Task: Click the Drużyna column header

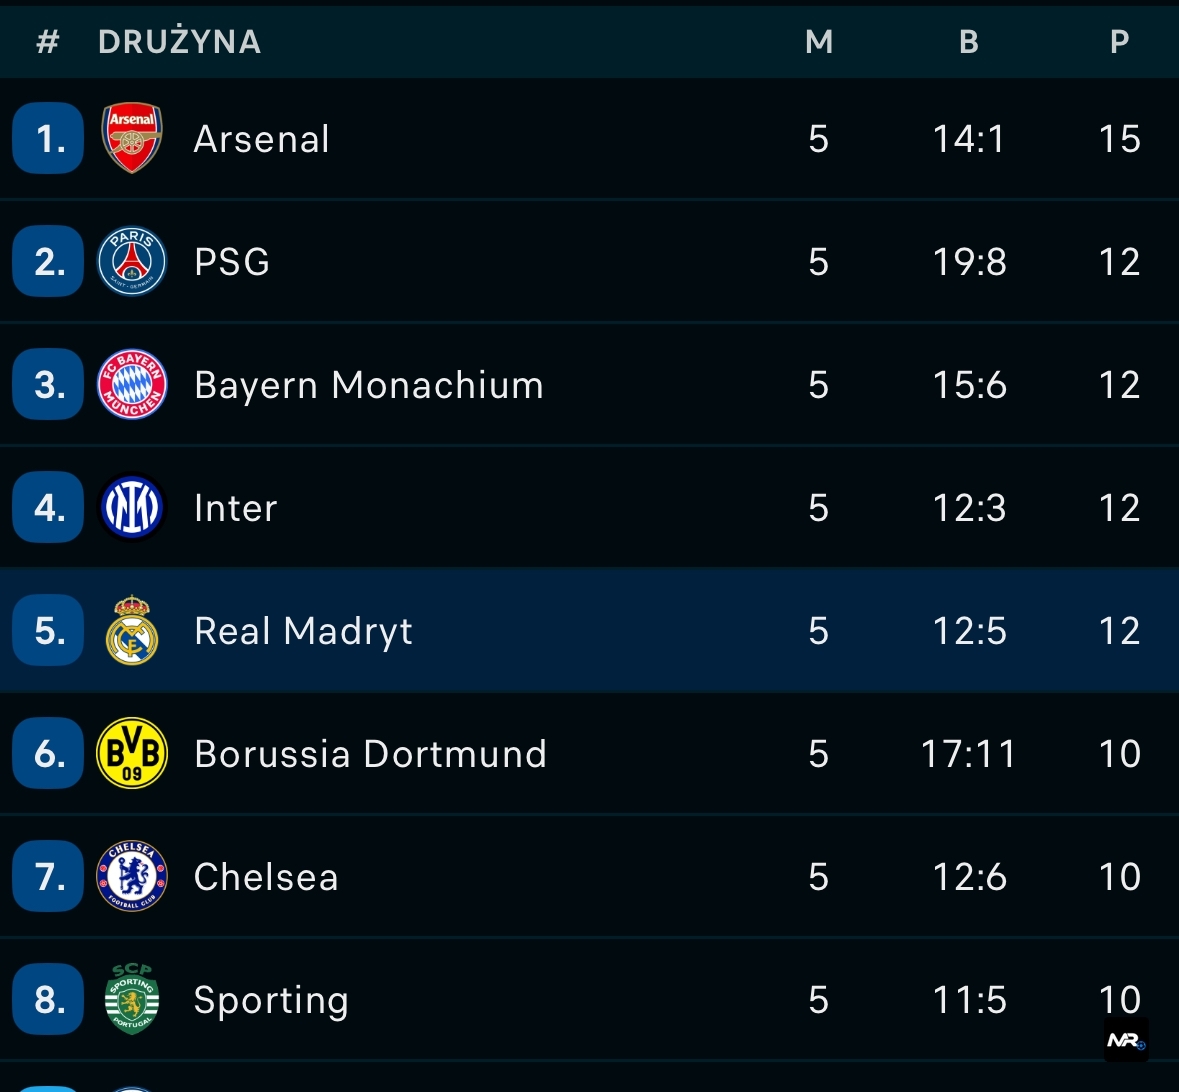Action: [x=180, y=41]
